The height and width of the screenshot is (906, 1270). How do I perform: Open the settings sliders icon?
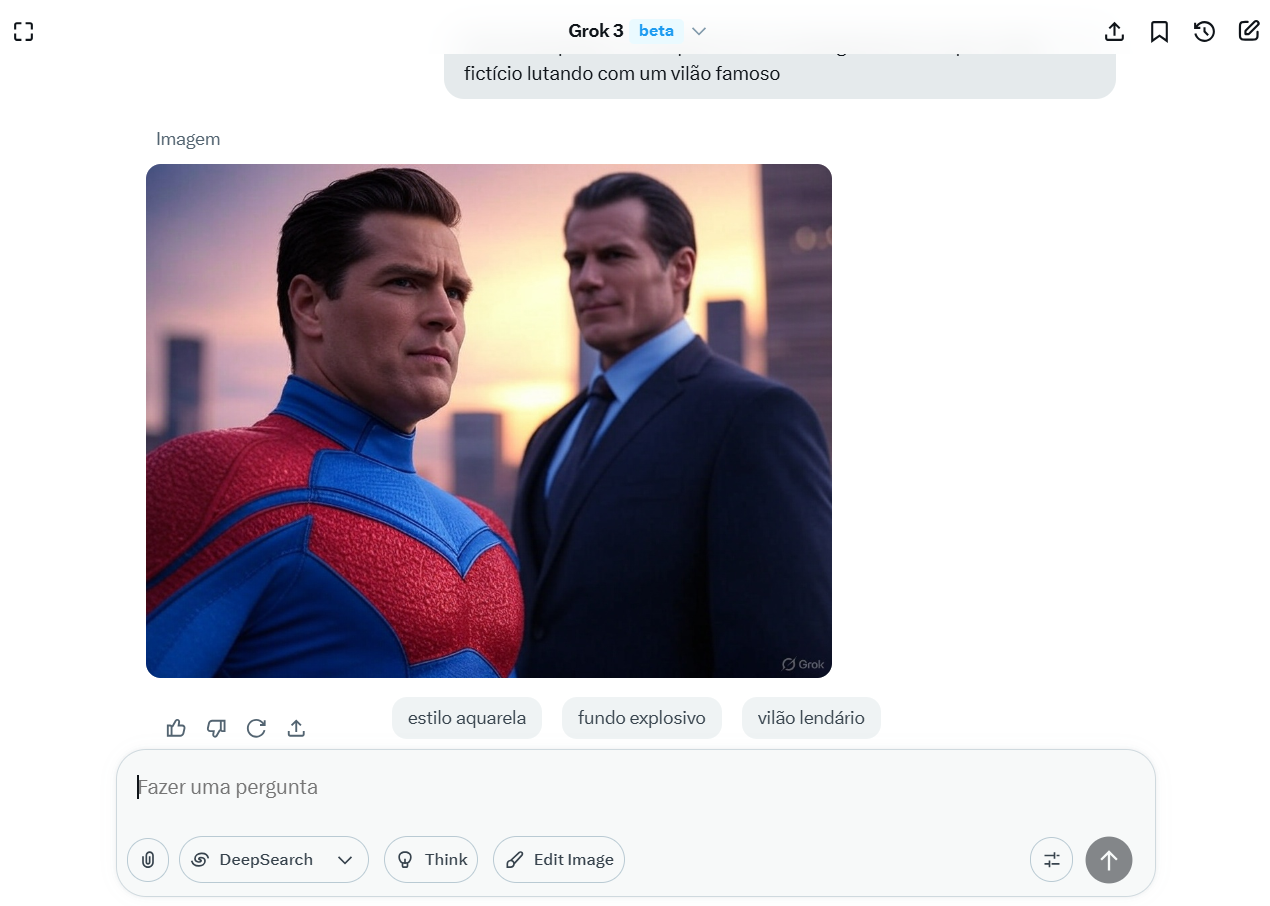coord(1051,859)
